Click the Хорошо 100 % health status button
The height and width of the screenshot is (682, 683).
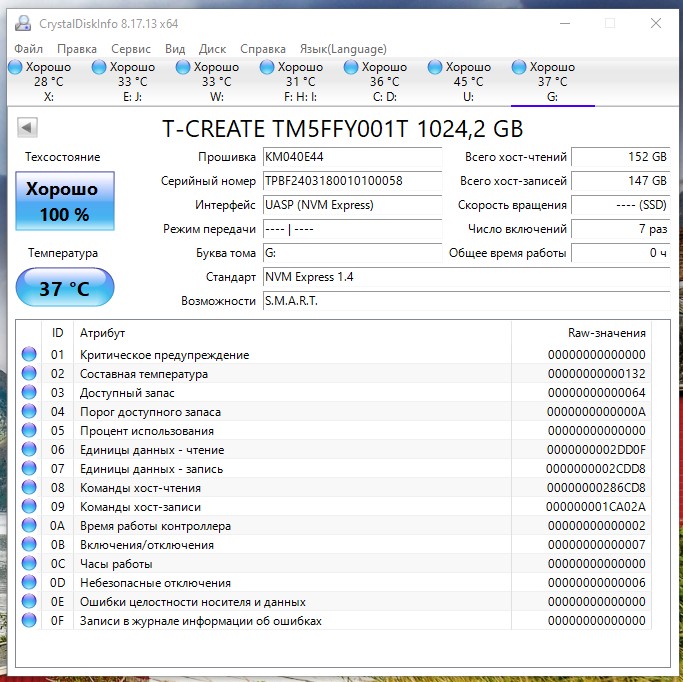(65, 201)
